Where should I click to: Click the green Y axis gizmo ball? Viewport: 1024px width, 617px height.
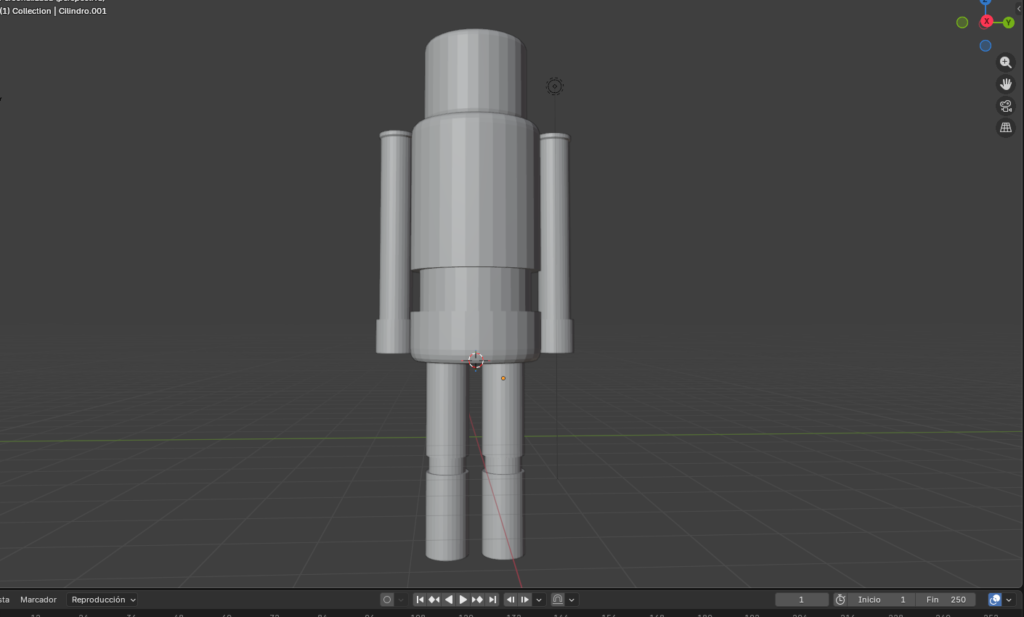coord(1008,23)
